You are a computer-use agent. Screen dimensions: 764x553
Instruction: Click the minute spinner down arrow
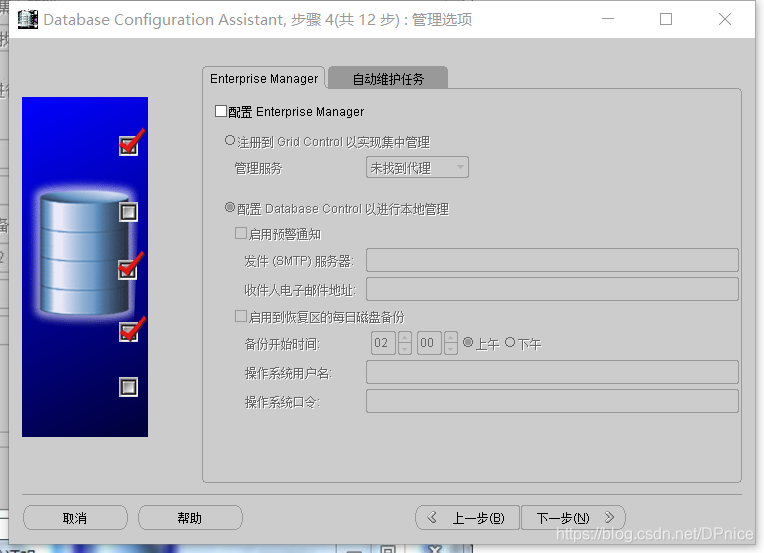click(x=451, y=349)
